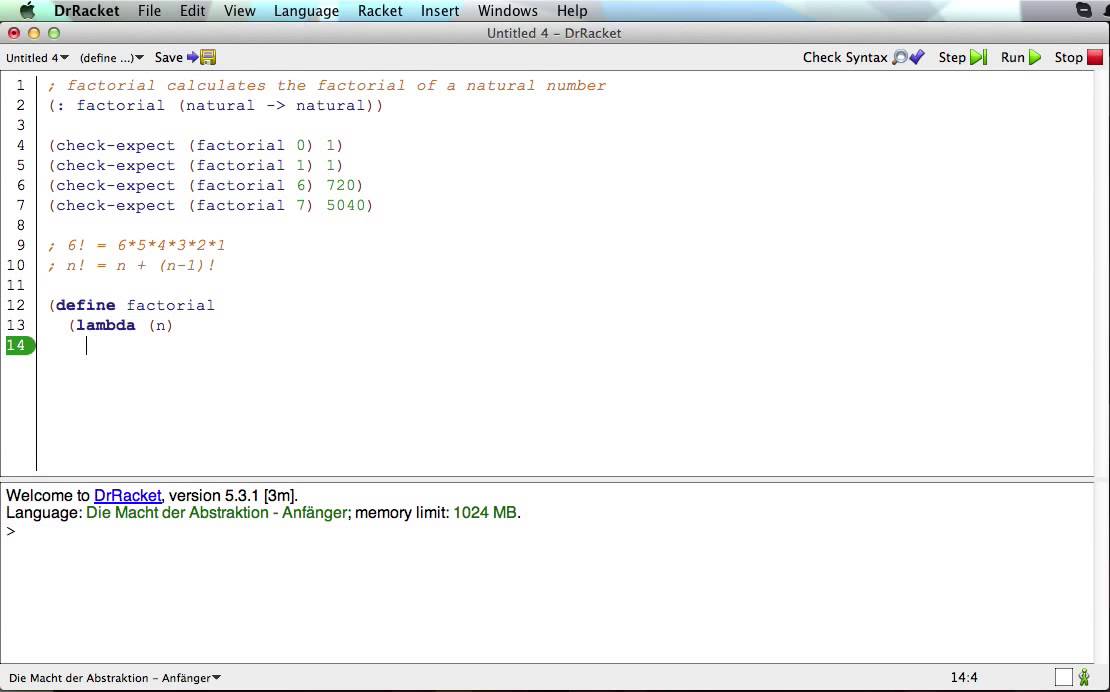Click the number 5040 on line 7
1110x692 pixels.
pyautogui.click(x=345, y=205)
